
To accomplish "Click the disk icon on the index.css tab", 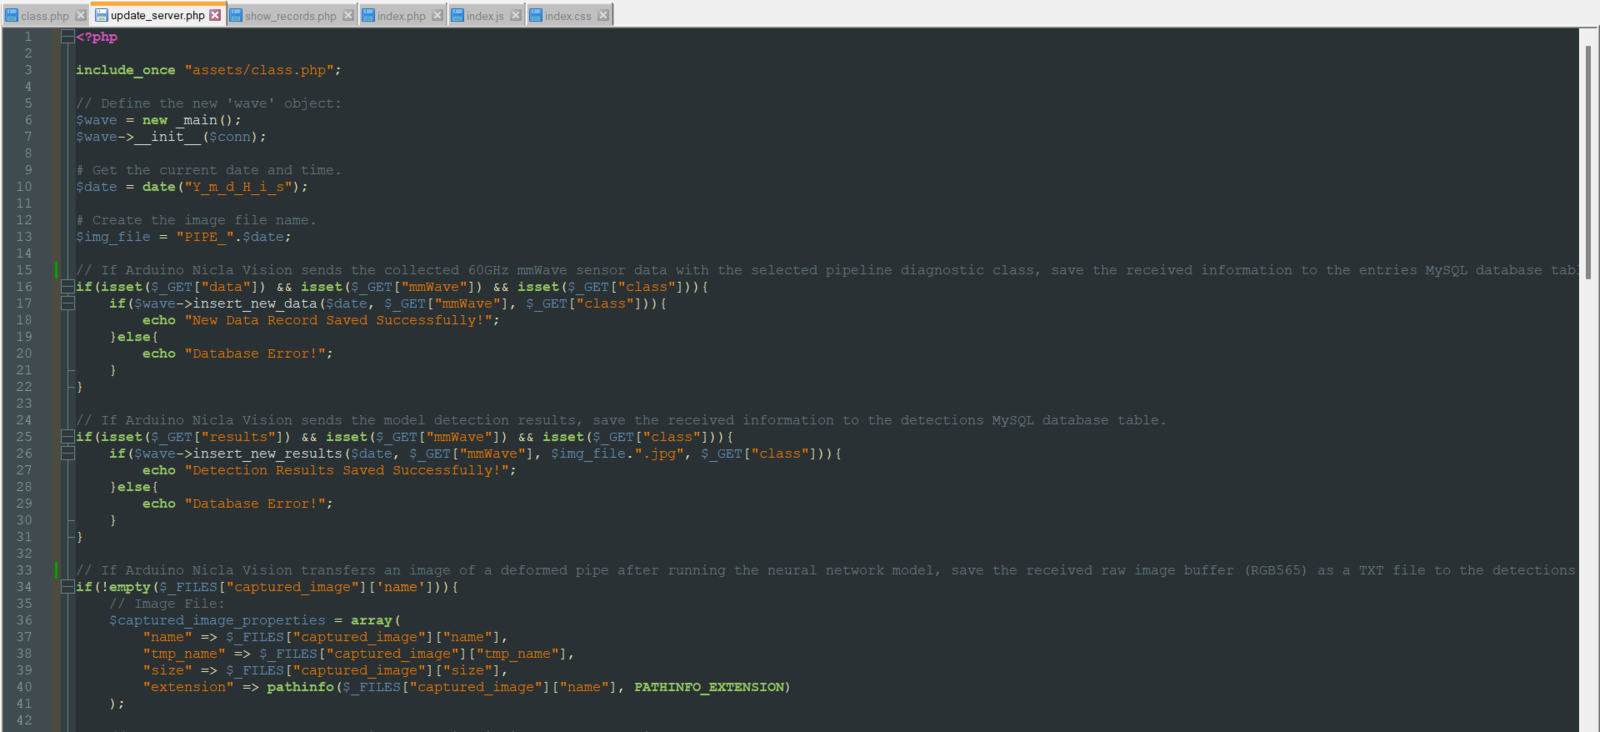I will pos(535,15).
